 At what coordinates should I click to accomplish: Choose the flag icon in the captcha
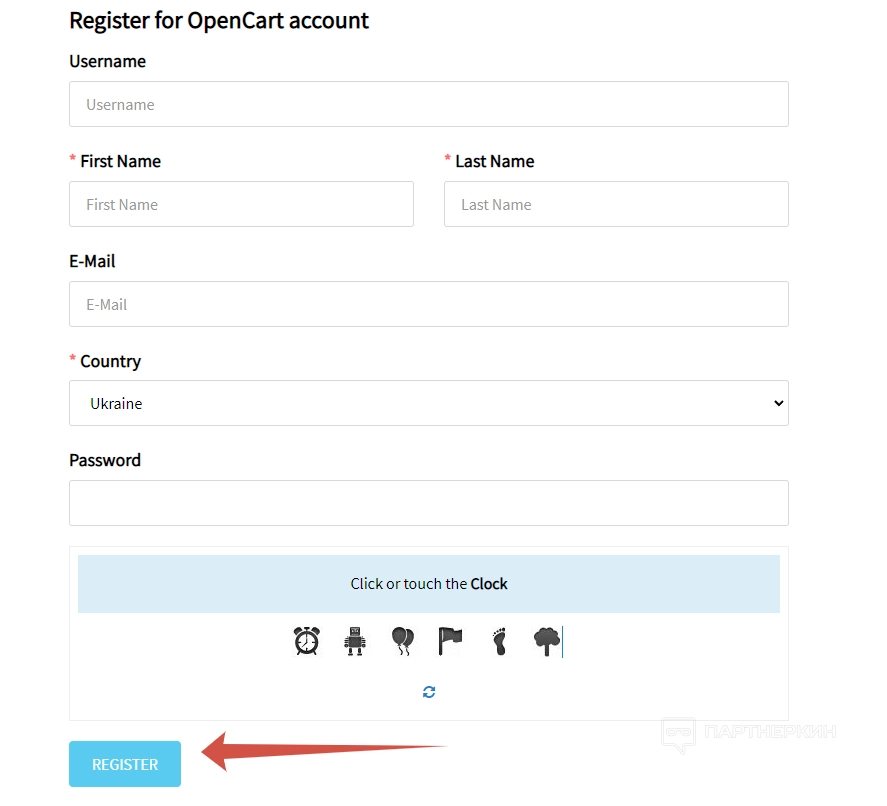[450, 640]
